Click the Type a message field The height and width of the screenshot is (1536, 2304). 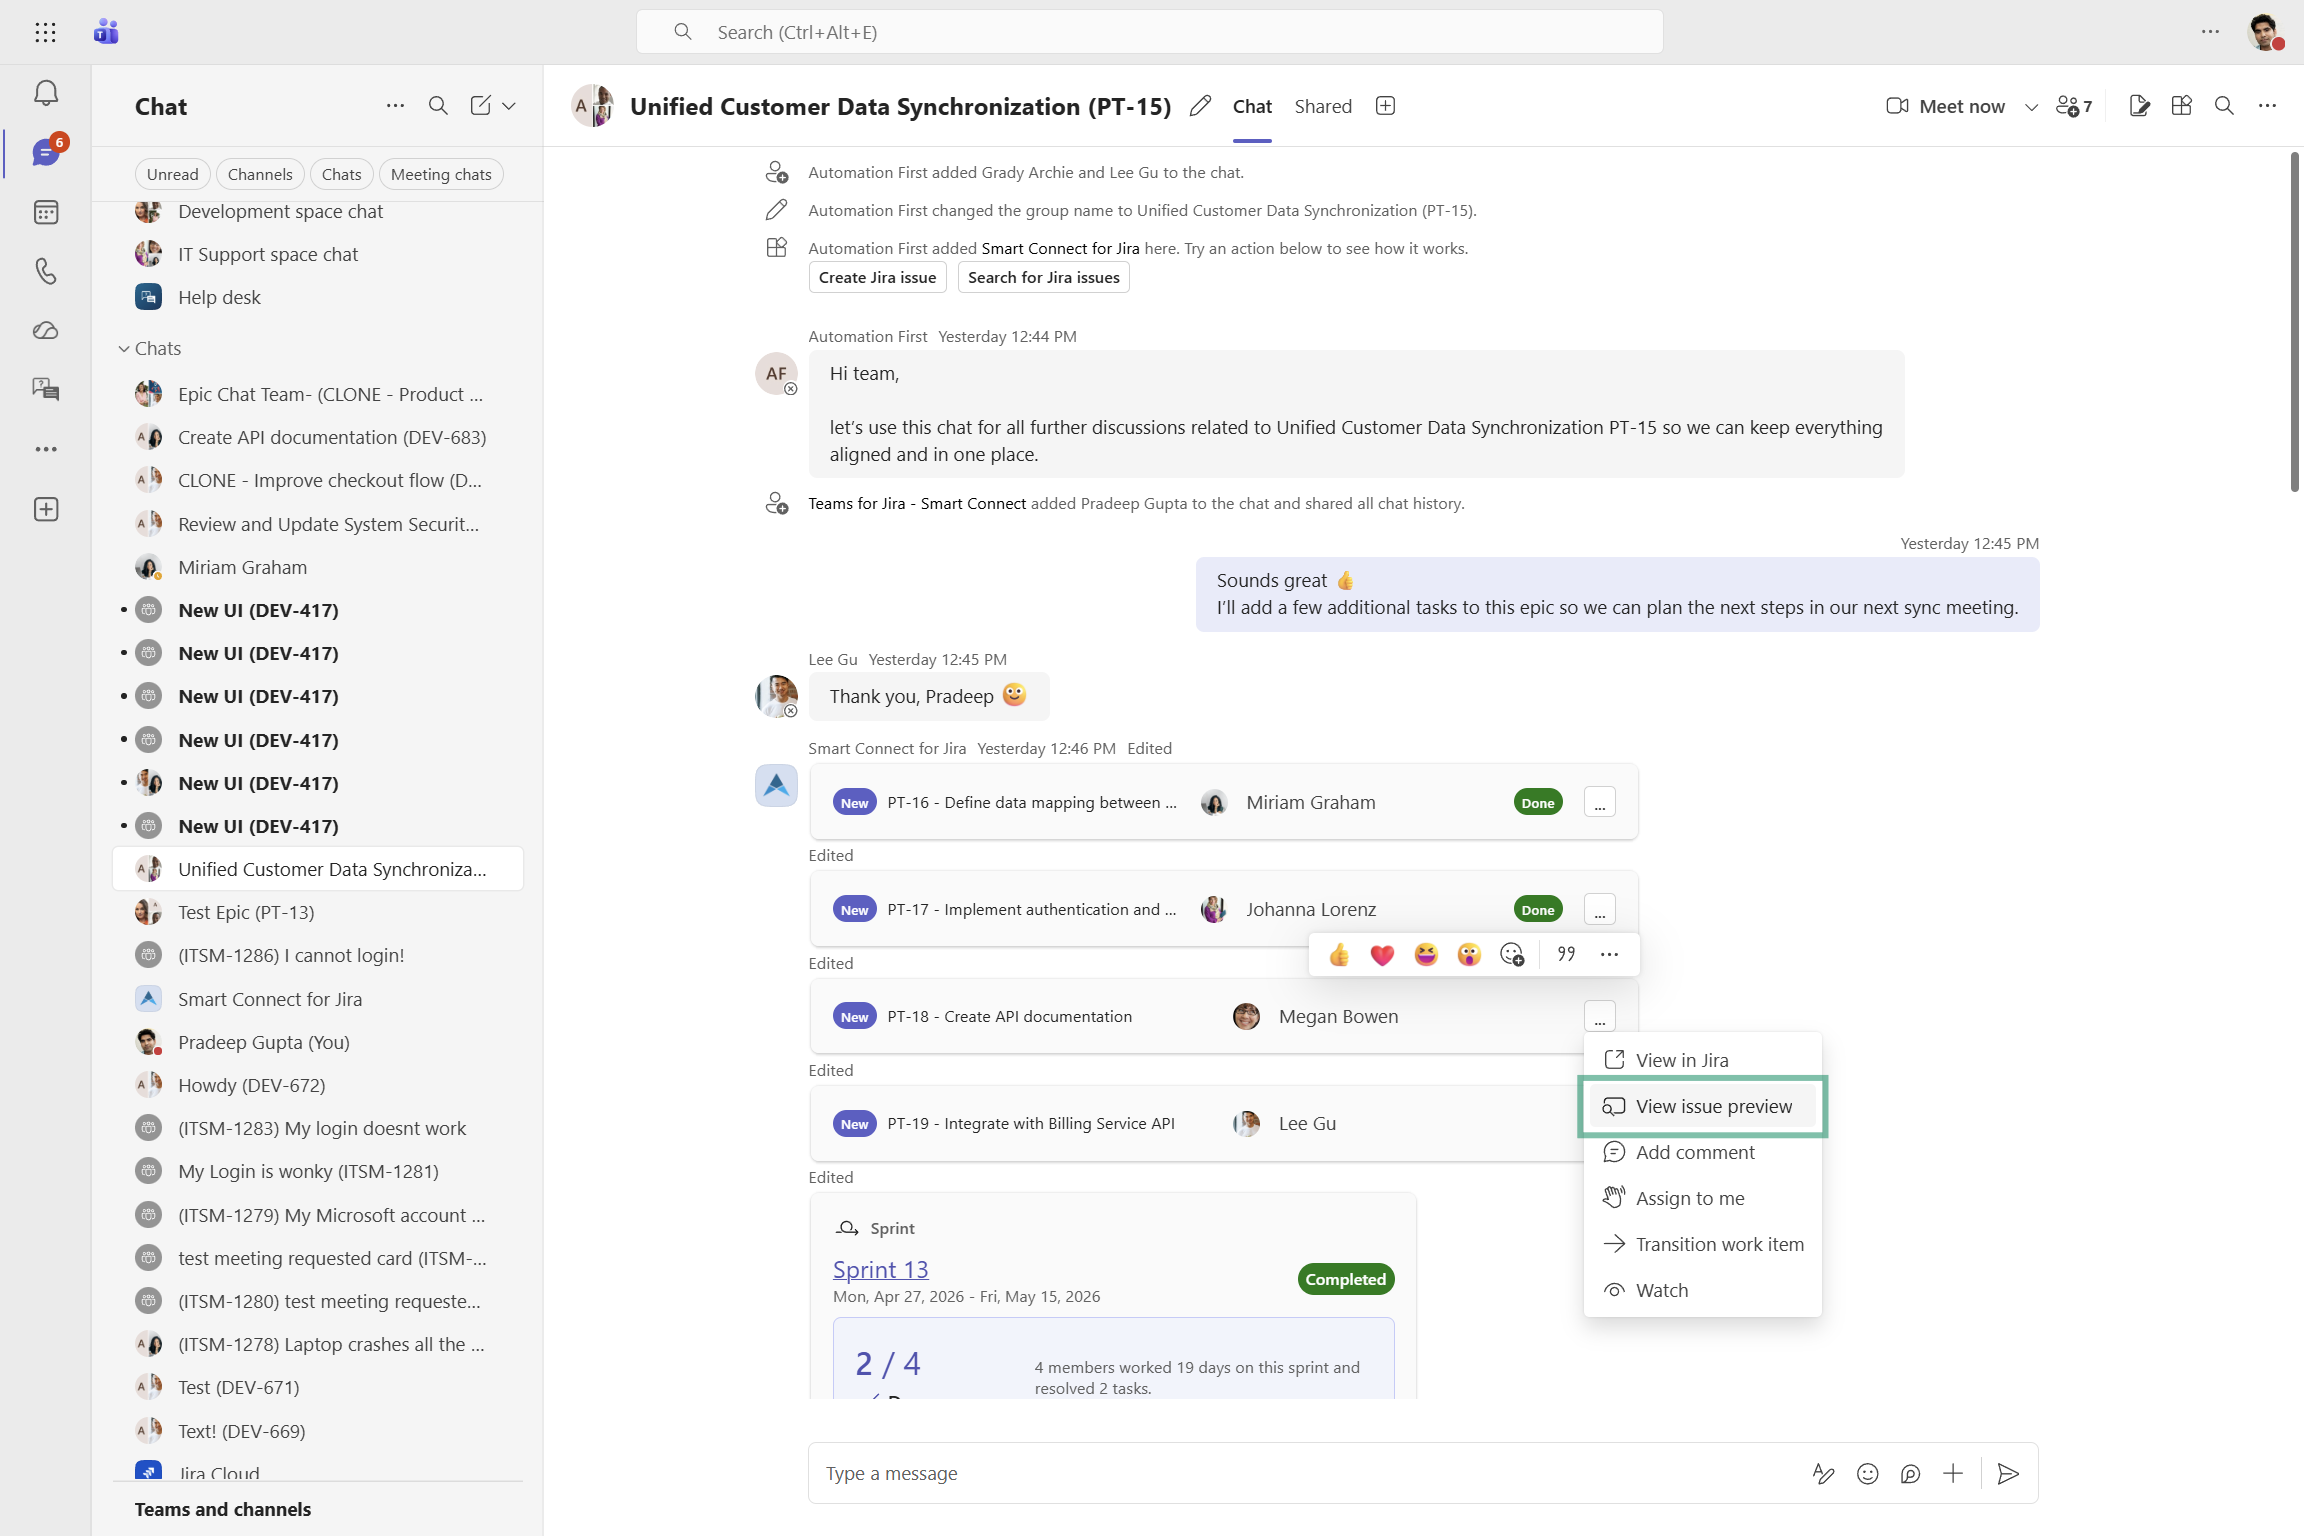pyautogui.click(x=1310, y=1473)
